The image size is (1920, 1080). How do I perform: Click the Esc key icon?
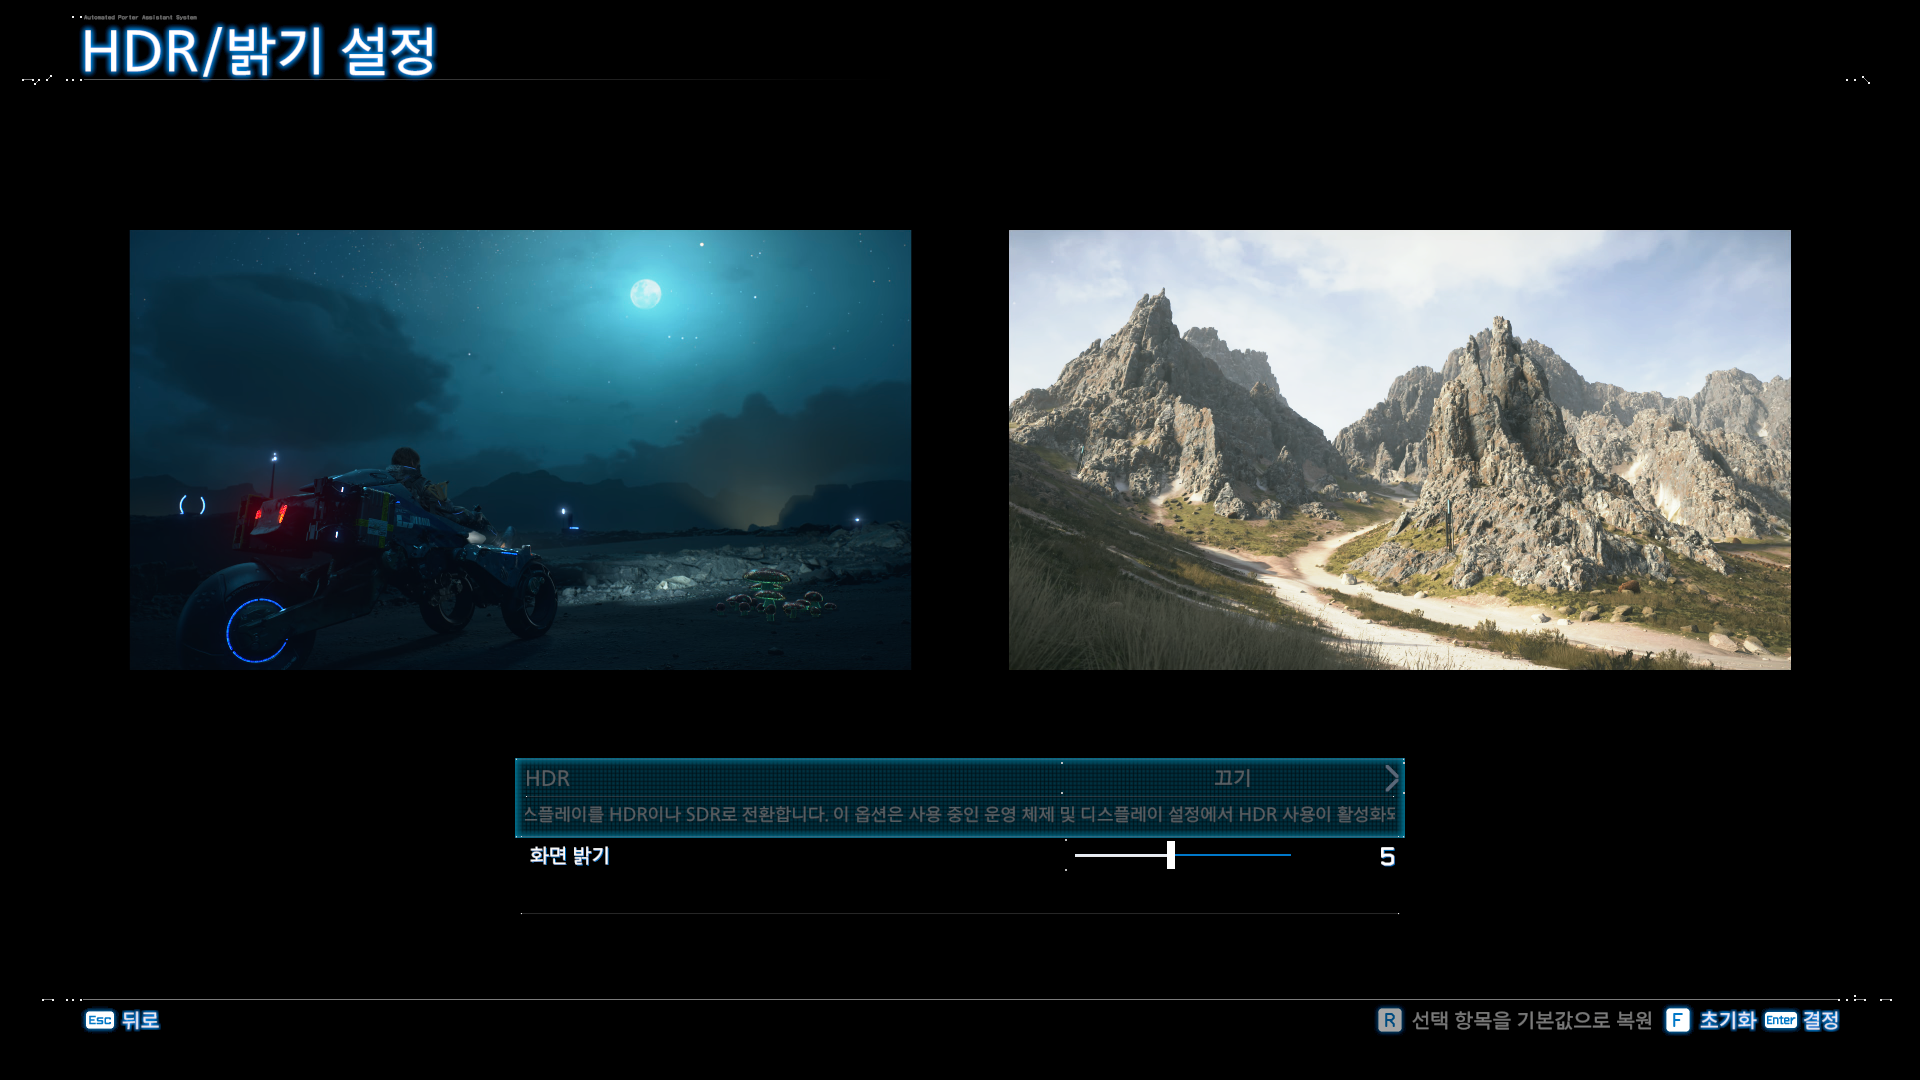[x=99, y=1020]
